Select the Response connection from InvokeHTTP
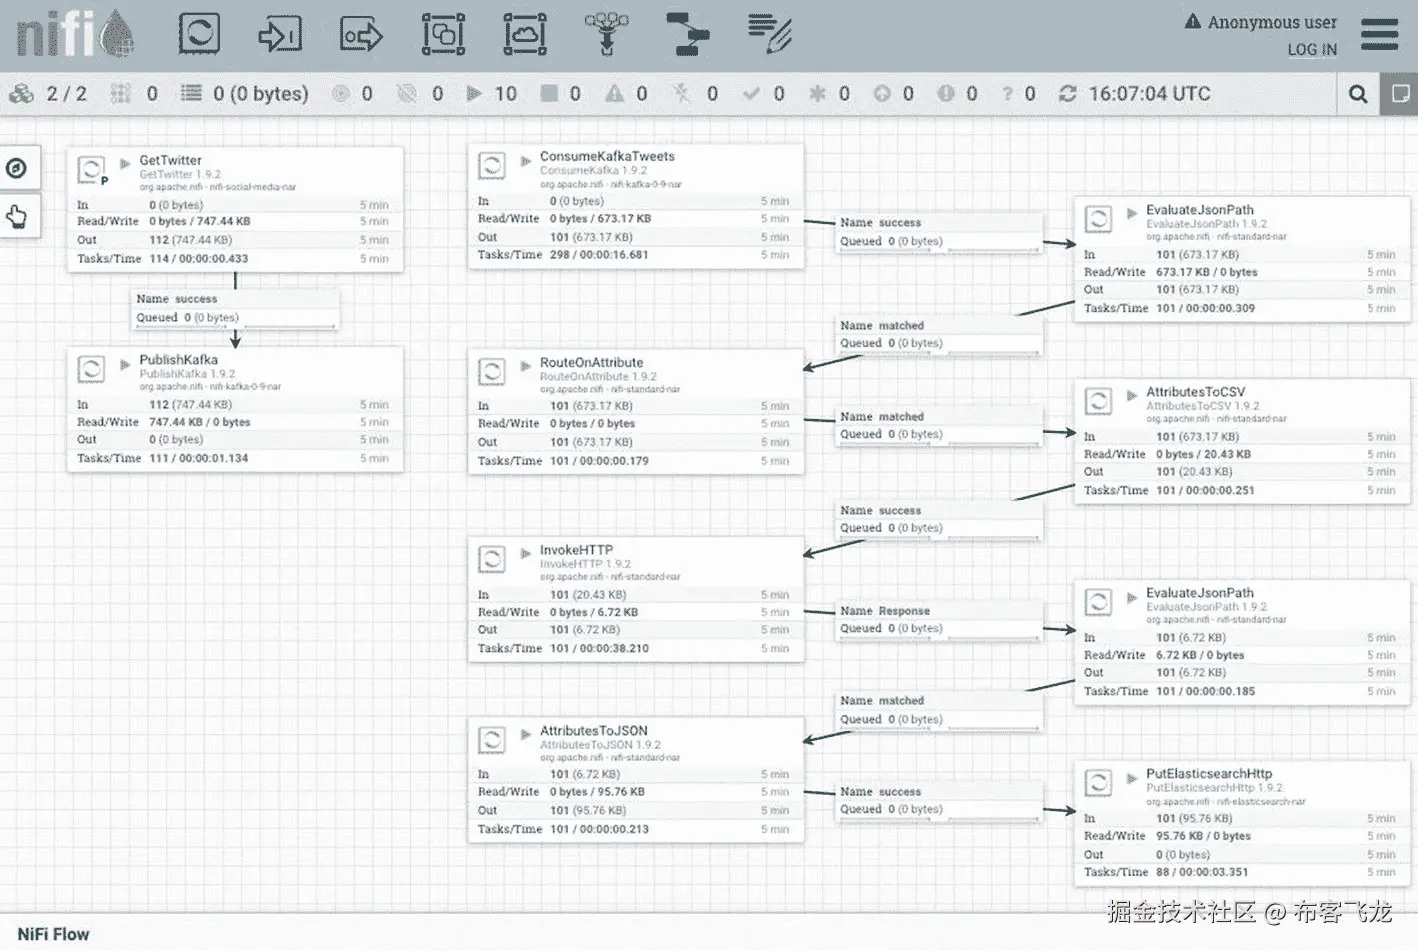 point(939,620)
